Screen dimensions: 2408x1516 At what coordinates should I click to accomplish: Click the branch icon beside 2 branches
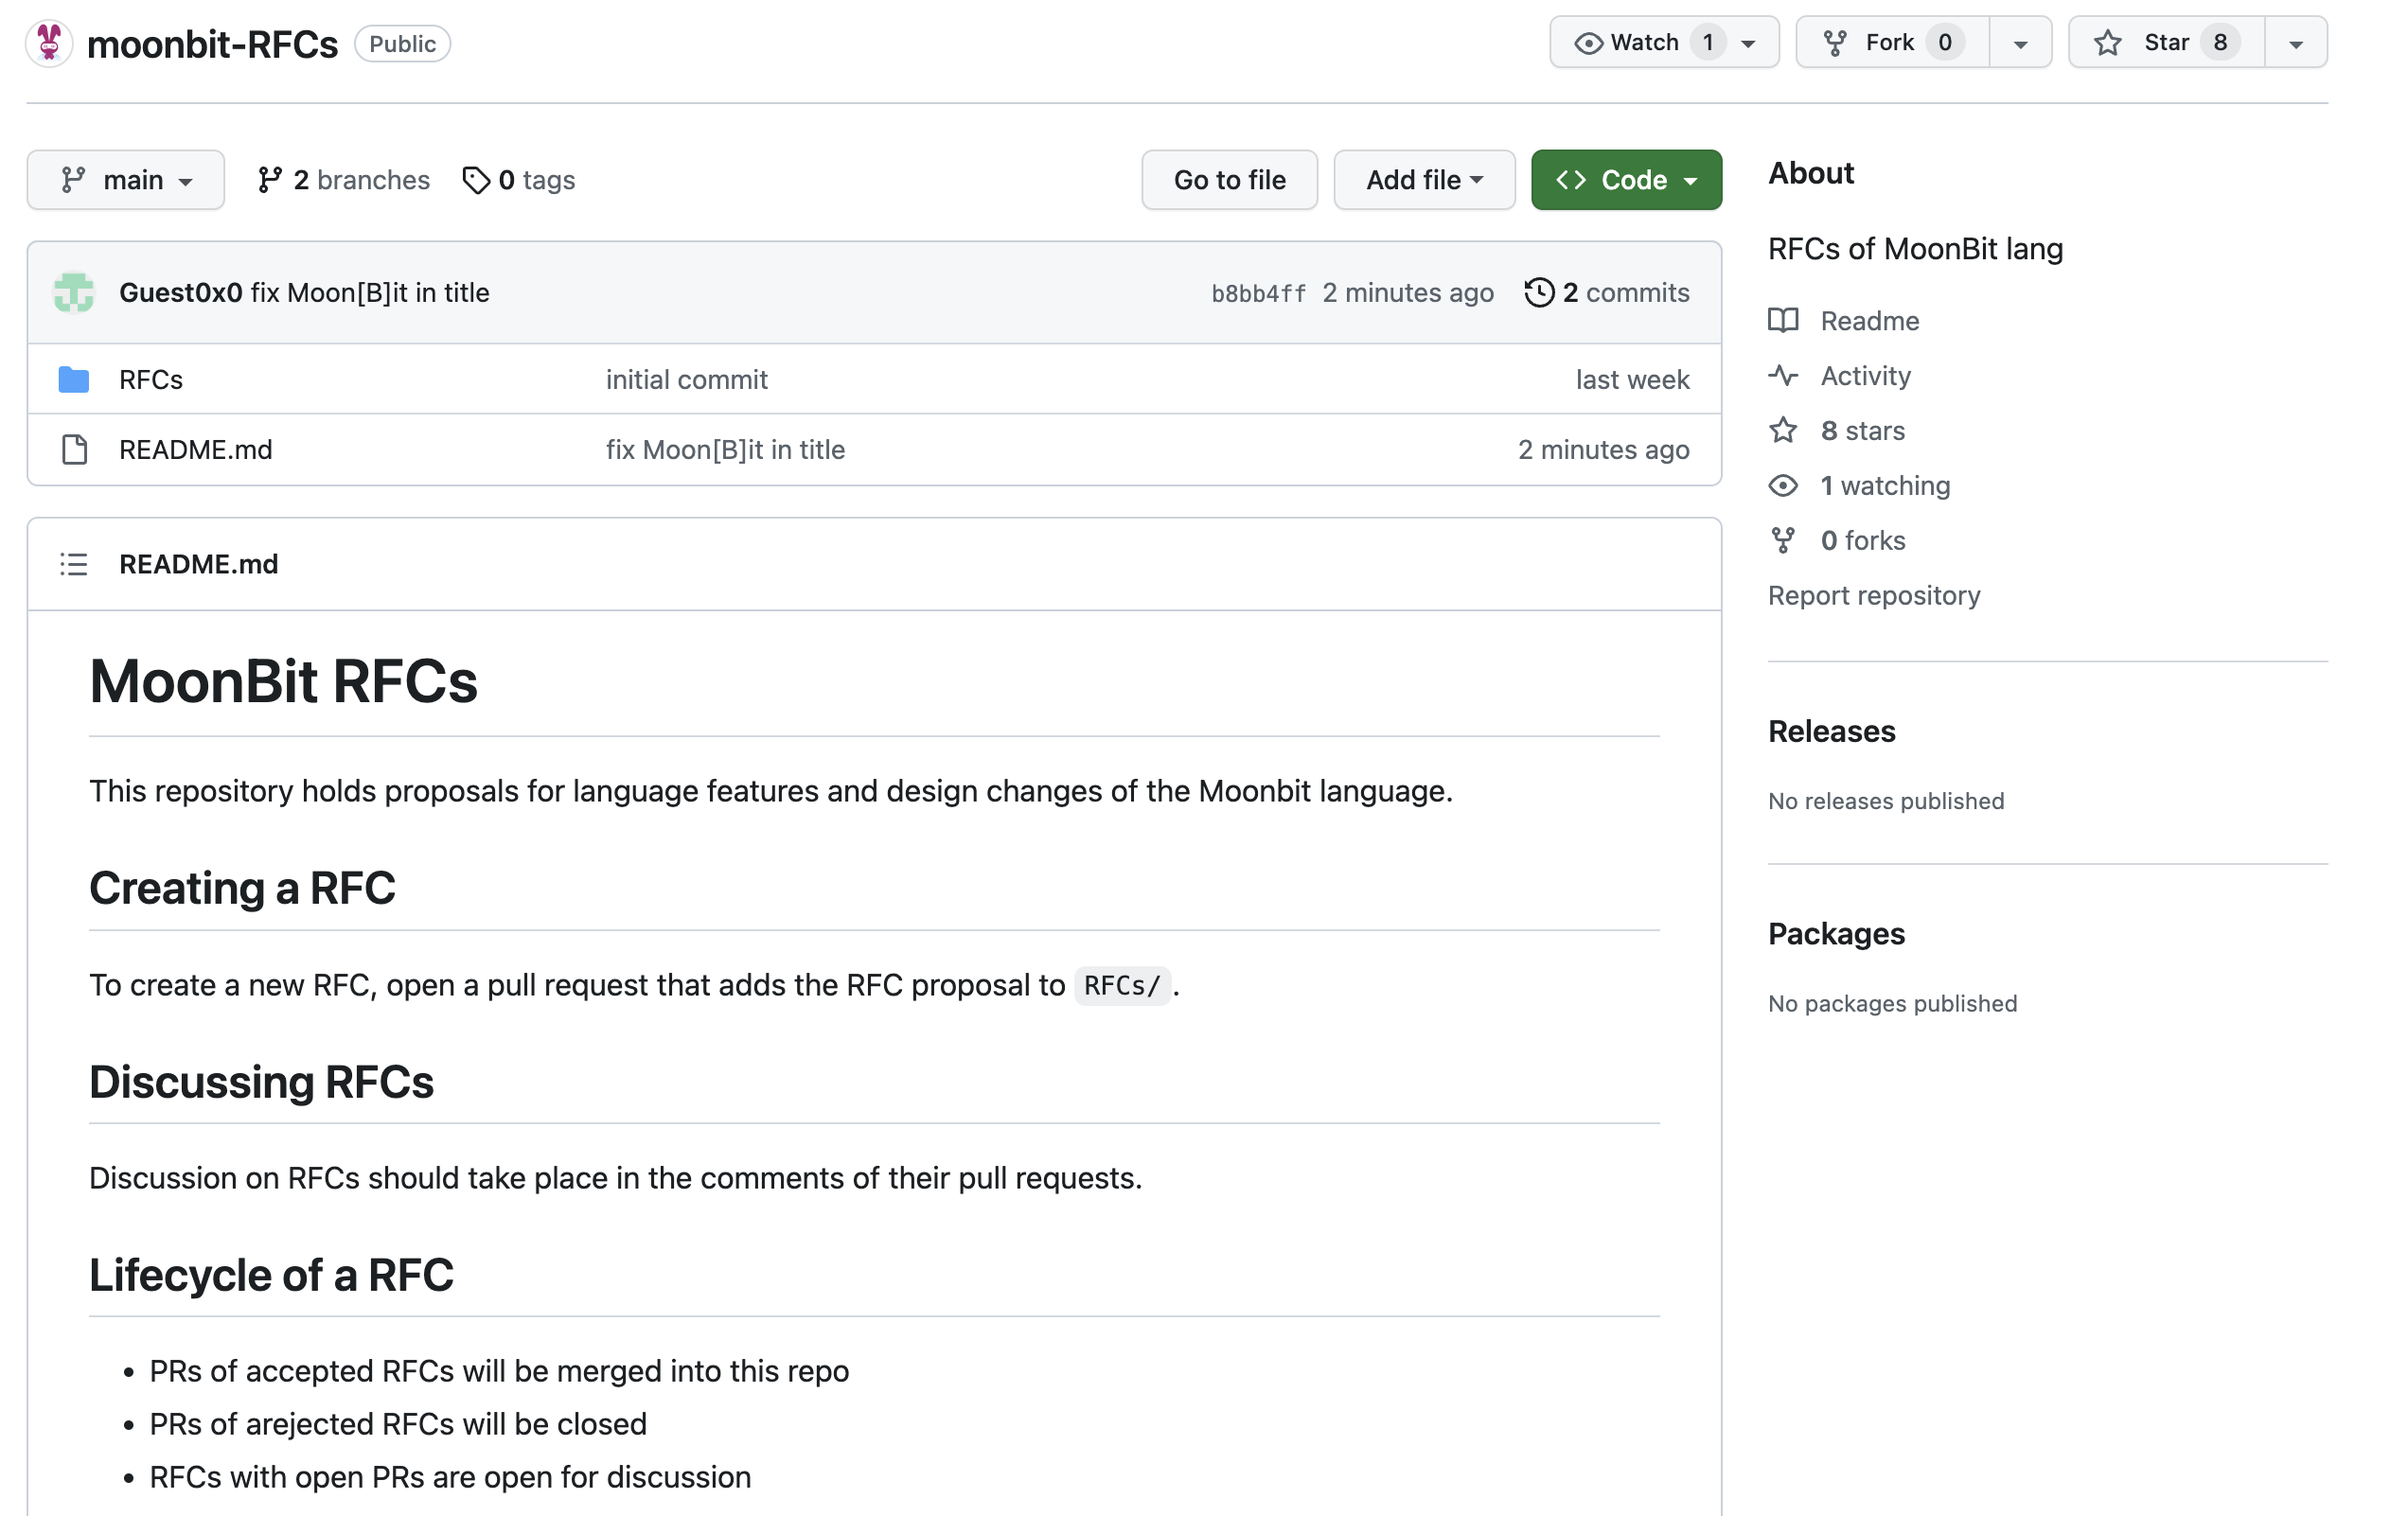(269, 180)
